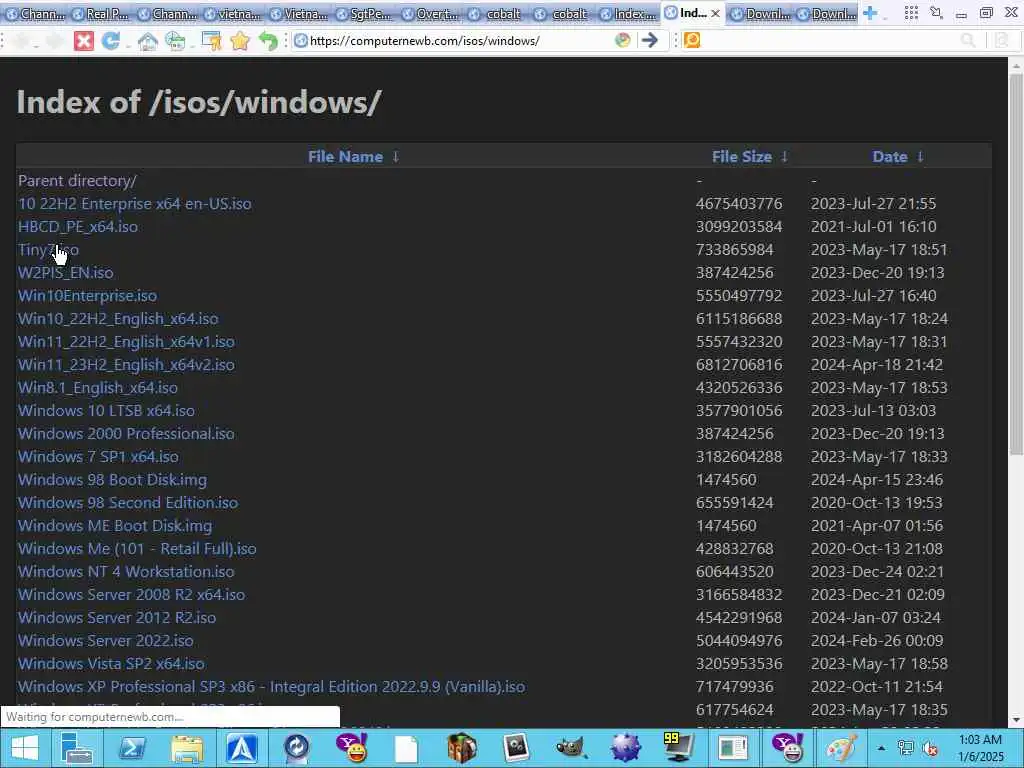This screenshot has height=768, width=1024.
Task: Open the Paint palette taskbar icon
Action: (x=843, y=748)
